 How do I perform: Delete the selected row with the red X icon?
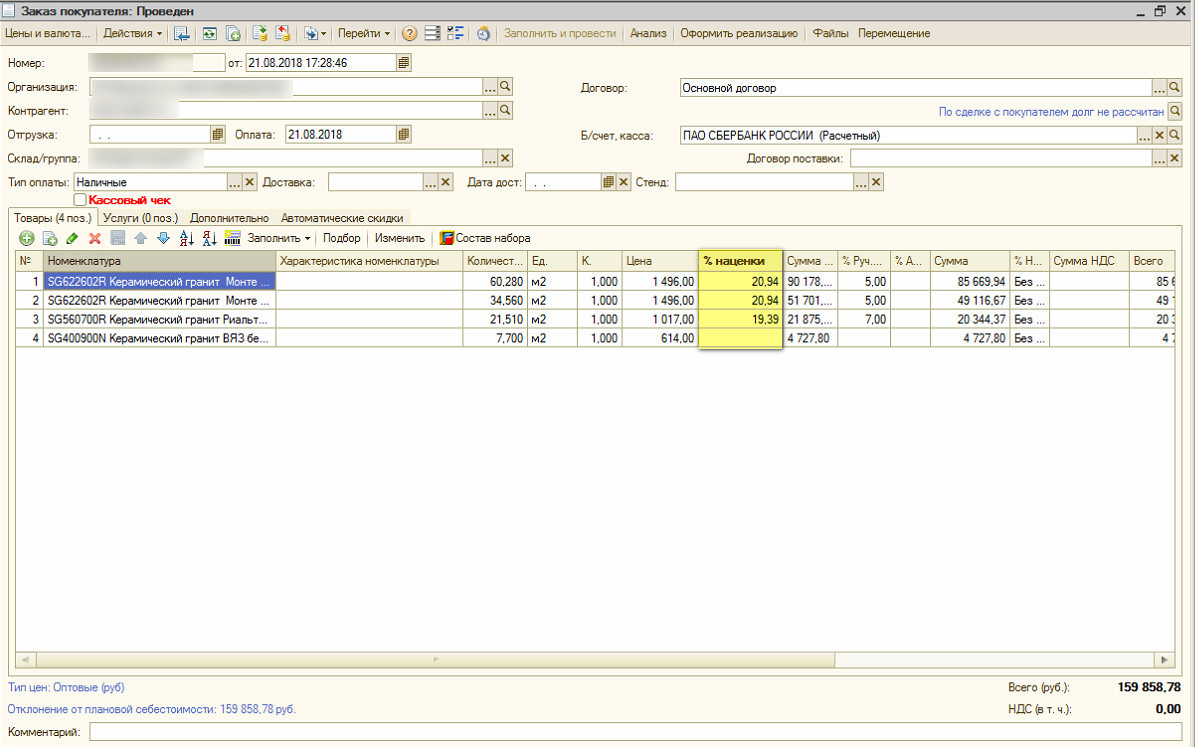pyautogui.click(x=95, y=238)
